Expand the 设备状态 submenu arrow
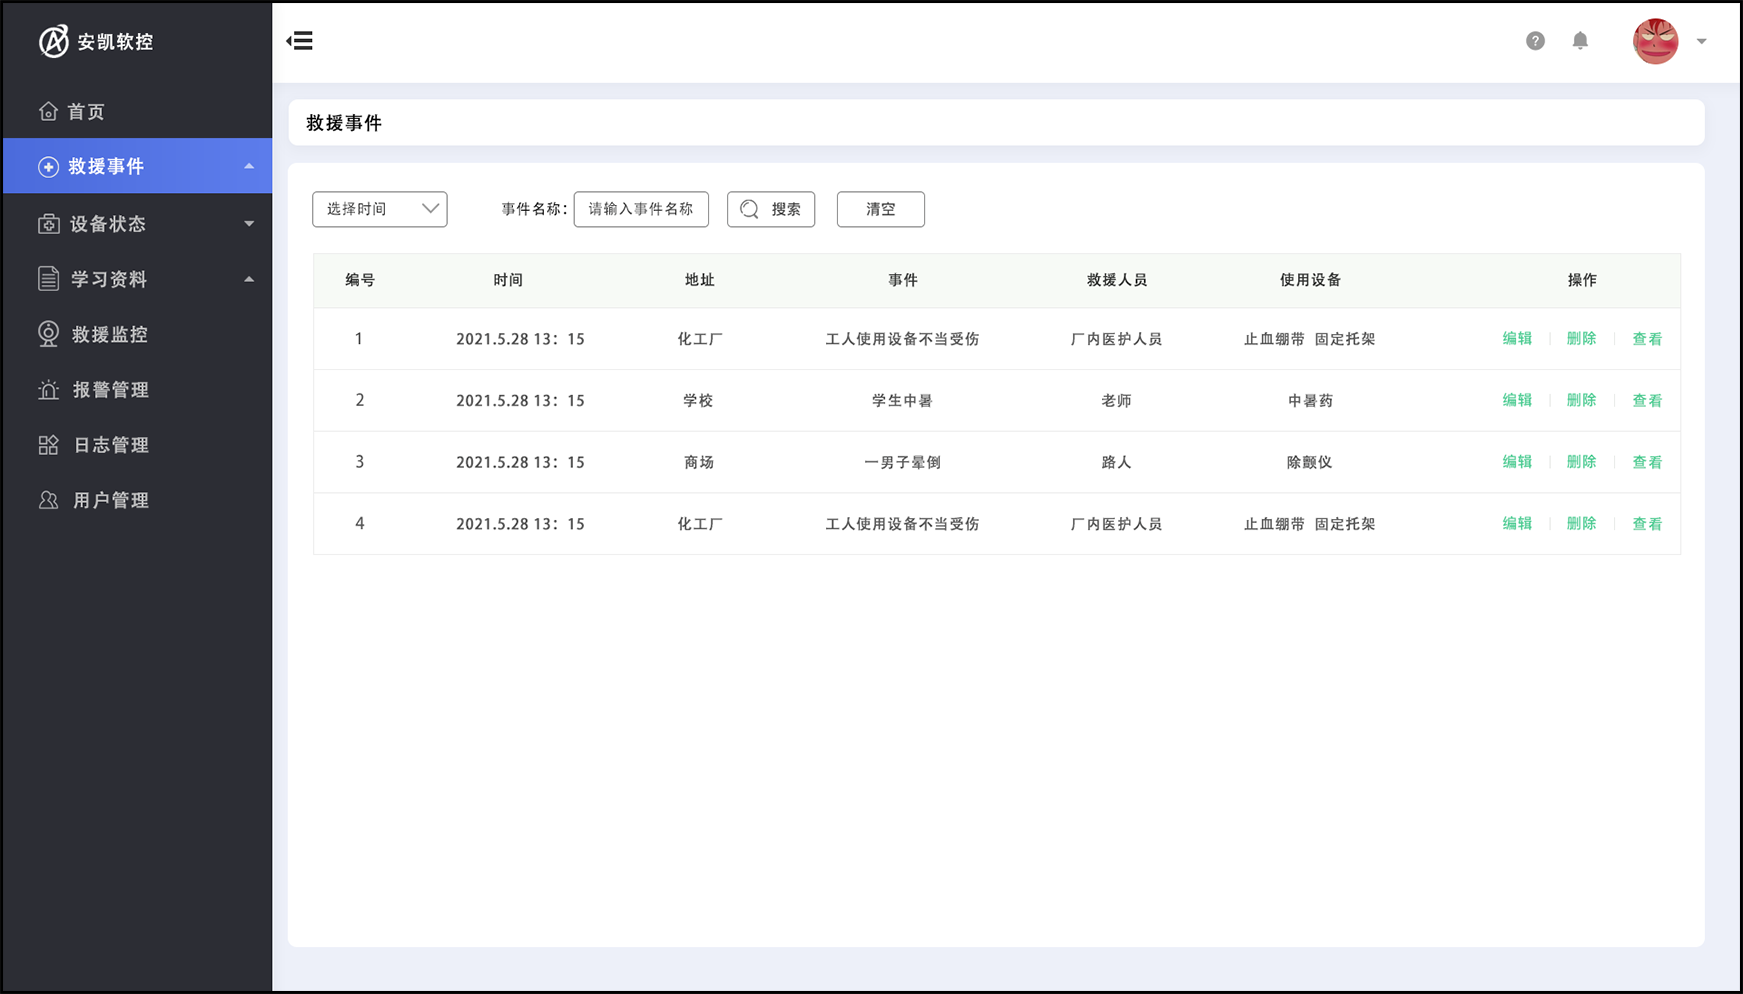1743x994 pixels. pyautogui.click(x=249, y=224)
